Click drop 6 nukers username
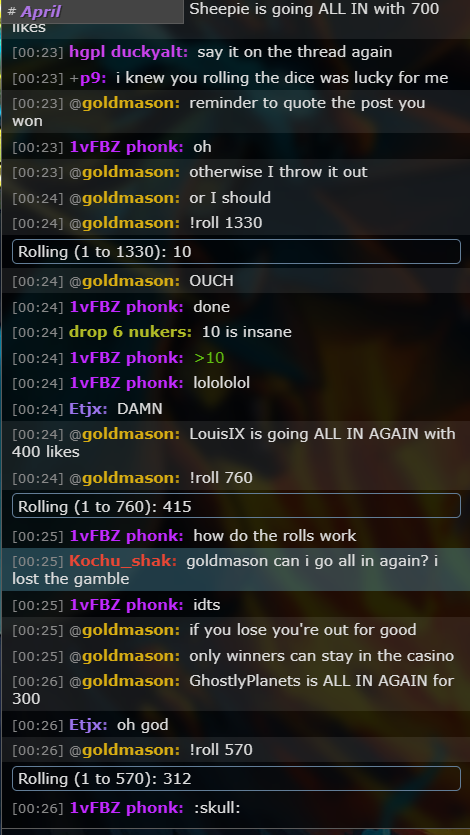 [x=130, y=332]
